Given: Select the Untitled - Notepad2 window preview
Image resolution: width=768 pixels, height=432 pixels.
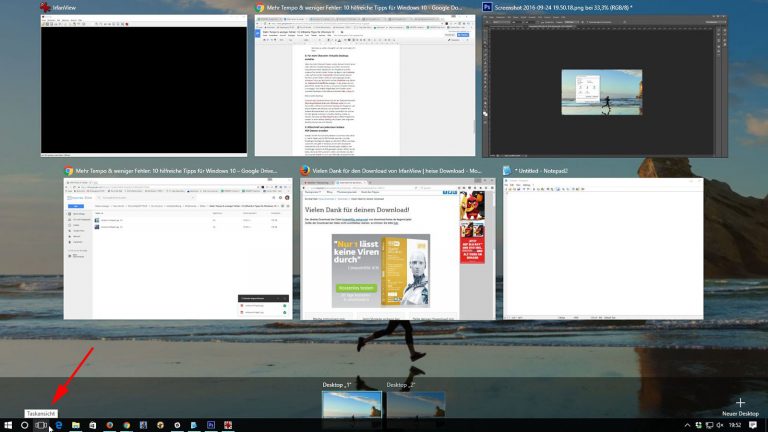Looking at the screenshot, I should [603, 249].
